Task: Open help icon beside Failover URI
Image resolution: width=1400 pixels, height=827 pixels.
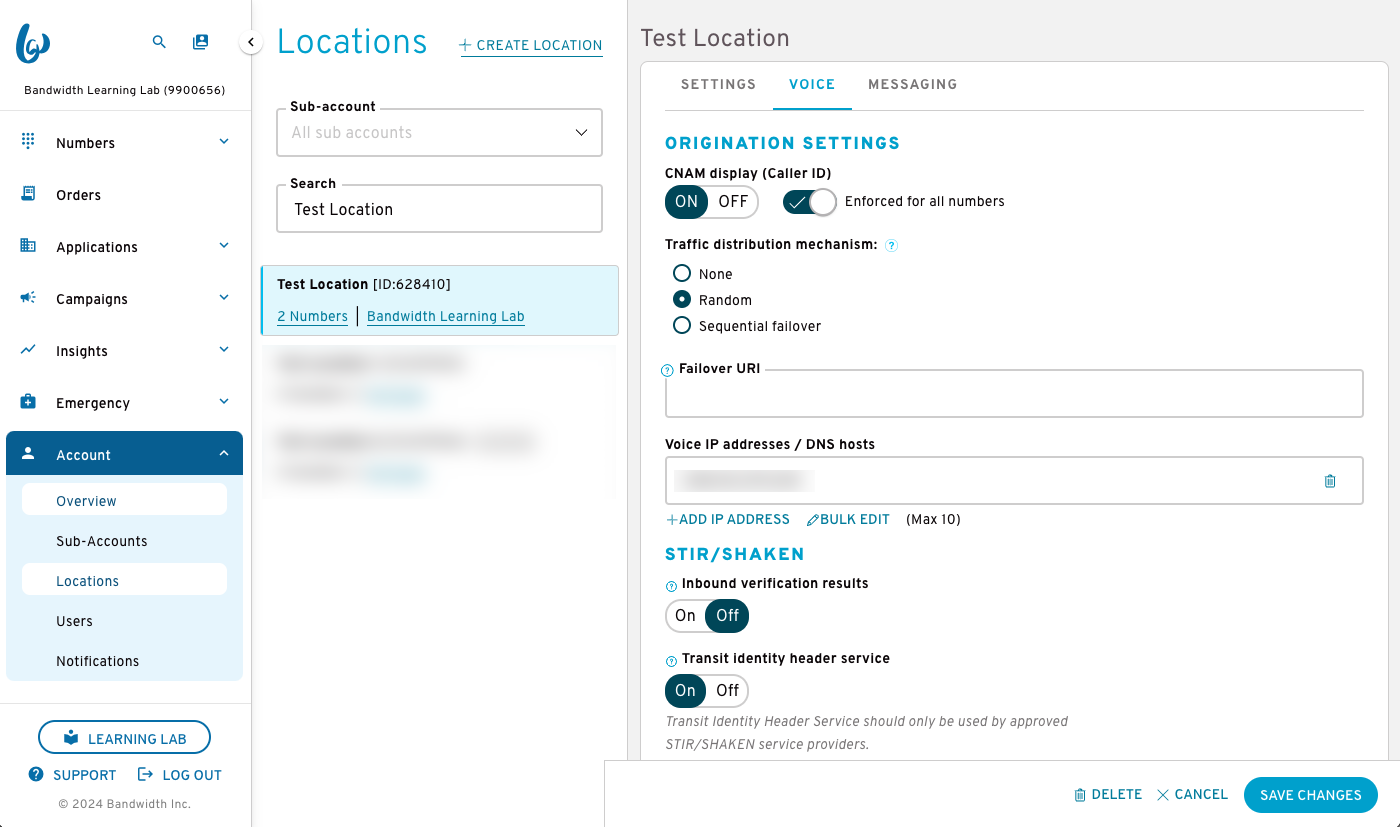Action: [668, 370]
